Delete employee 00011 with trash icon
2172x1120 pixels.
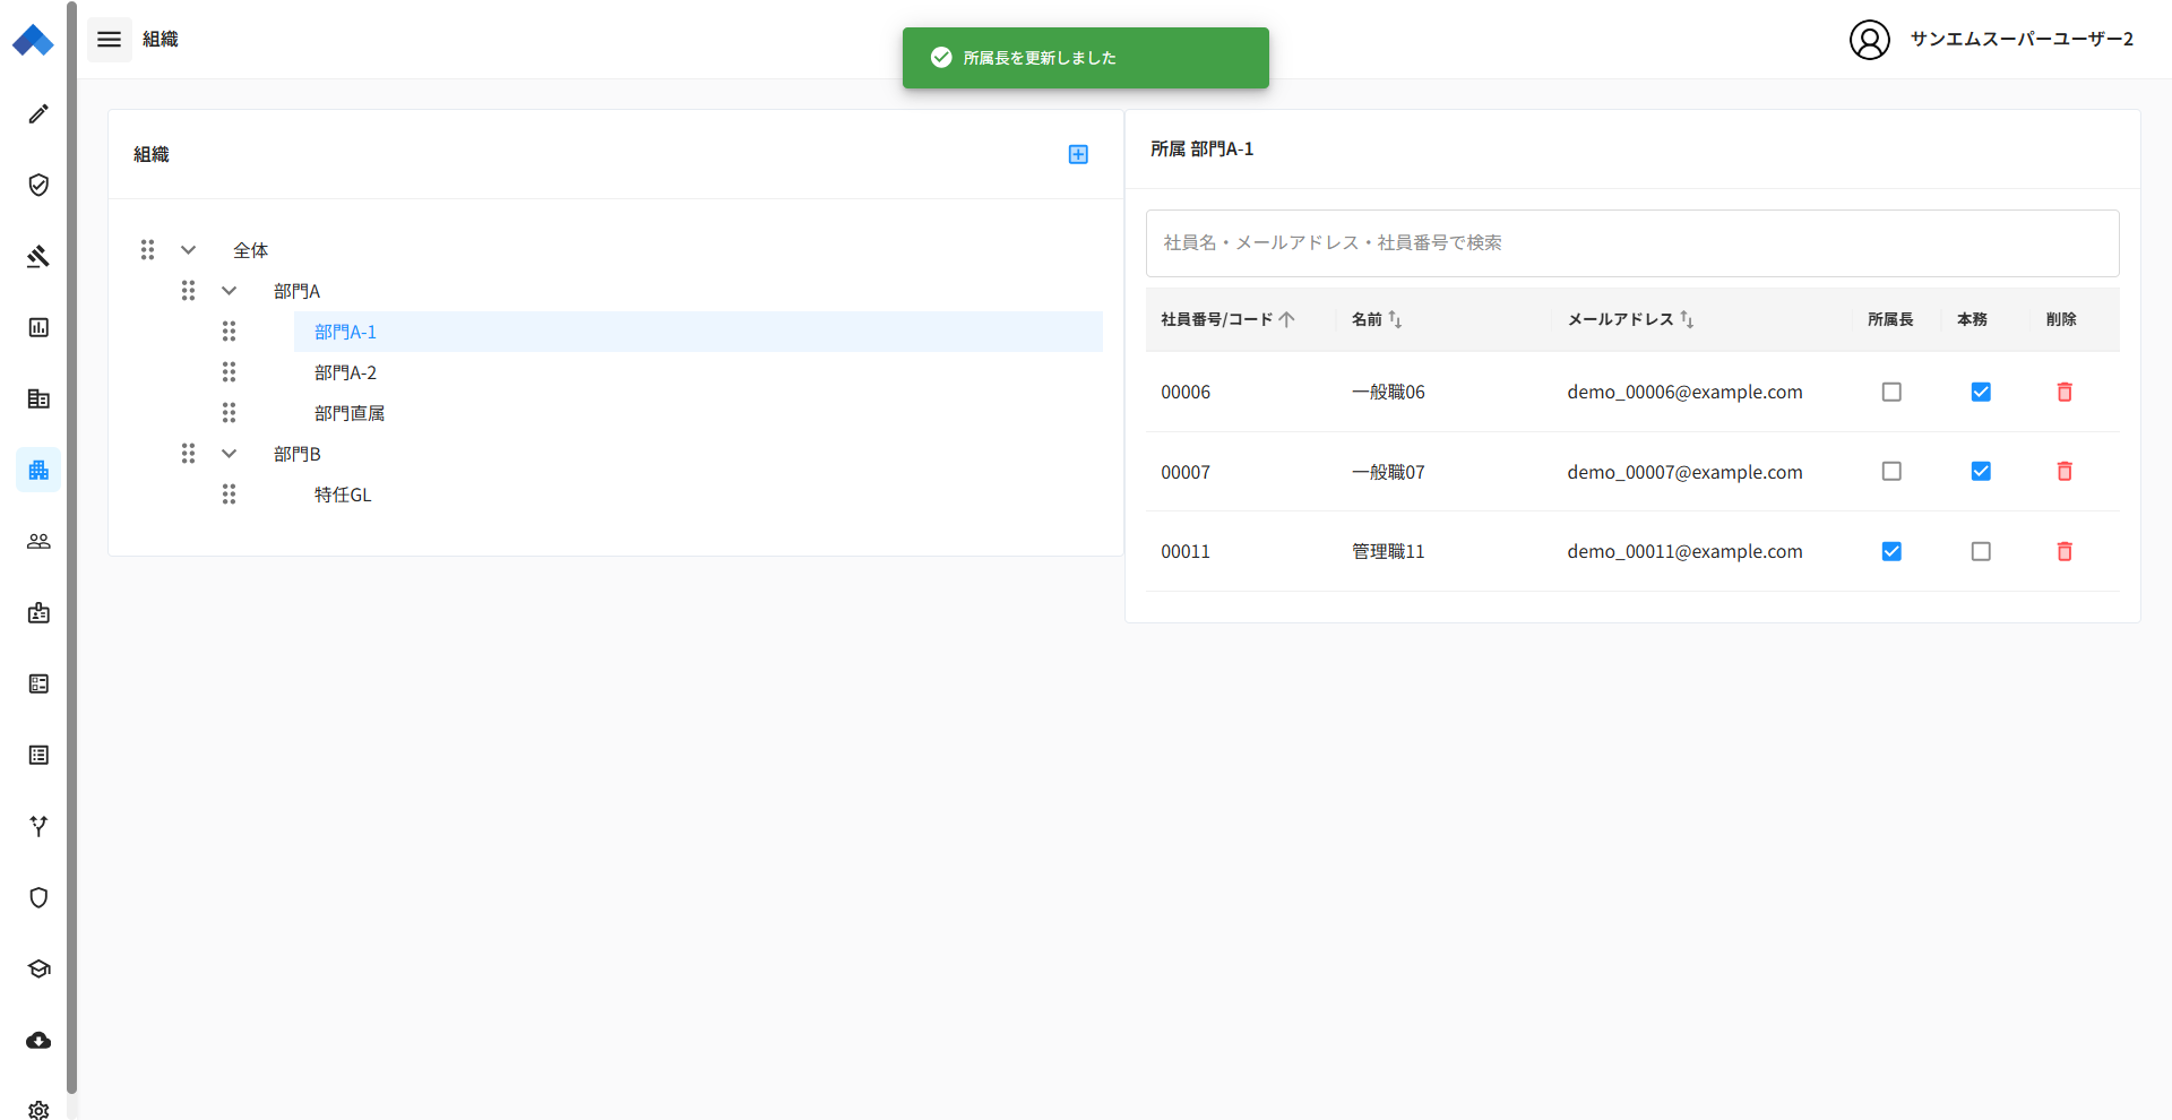coord(2064,551)
